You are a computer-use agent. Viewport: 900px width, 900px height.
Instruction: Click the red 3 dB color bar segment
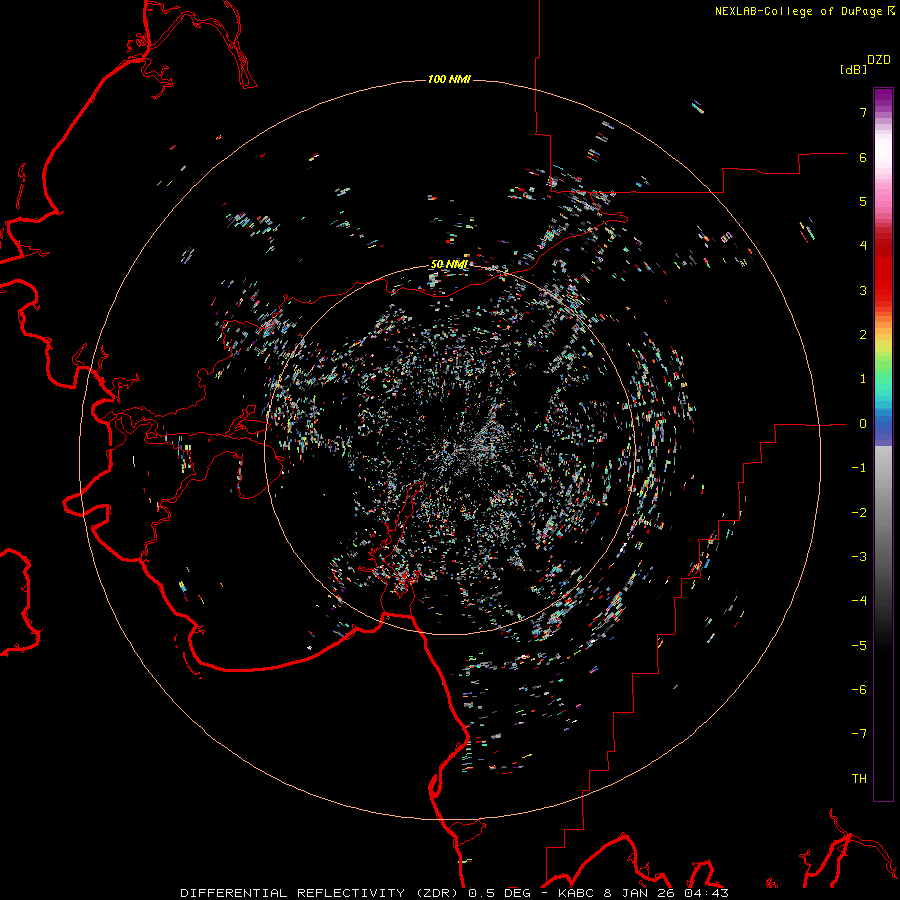[x=883, y=281]
